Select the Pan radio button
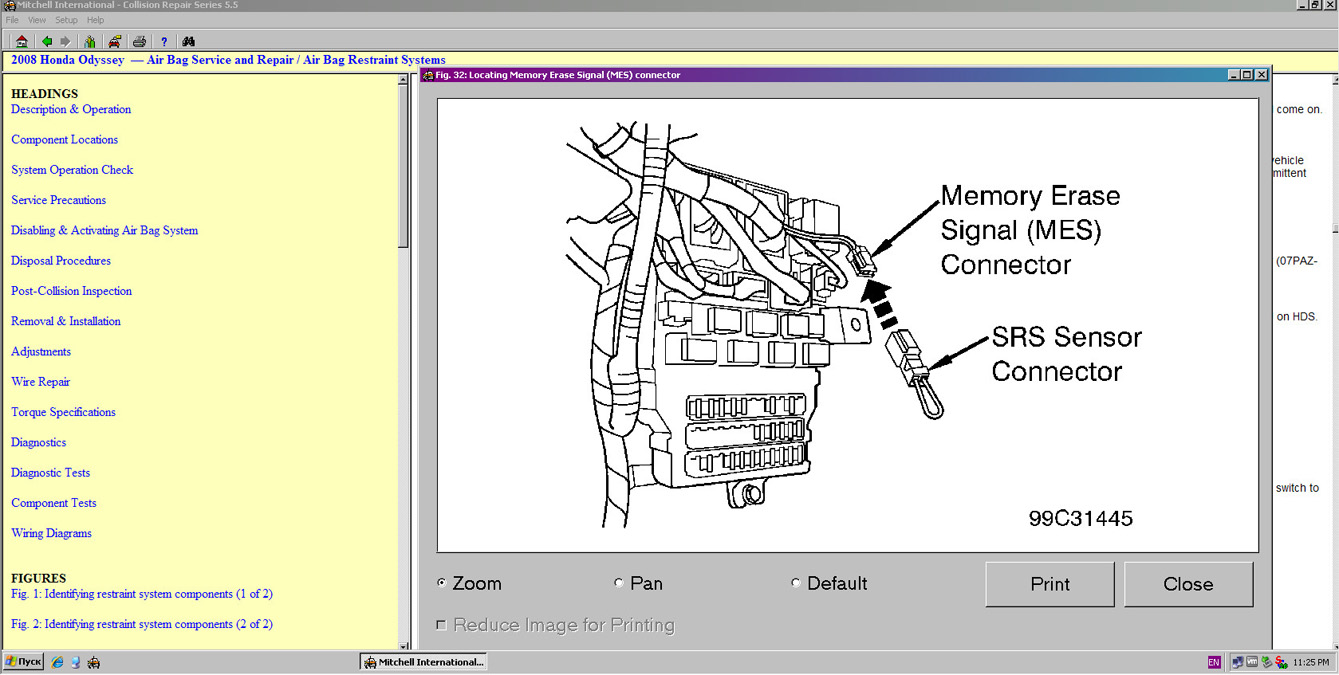The image size is (1339, 675). pos(619,583)
